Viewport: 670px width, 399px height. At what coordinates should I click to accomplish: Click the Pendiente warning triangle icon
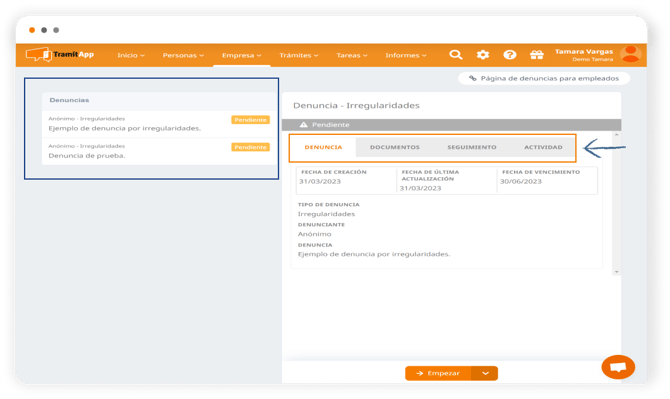(x=303, y=125)
